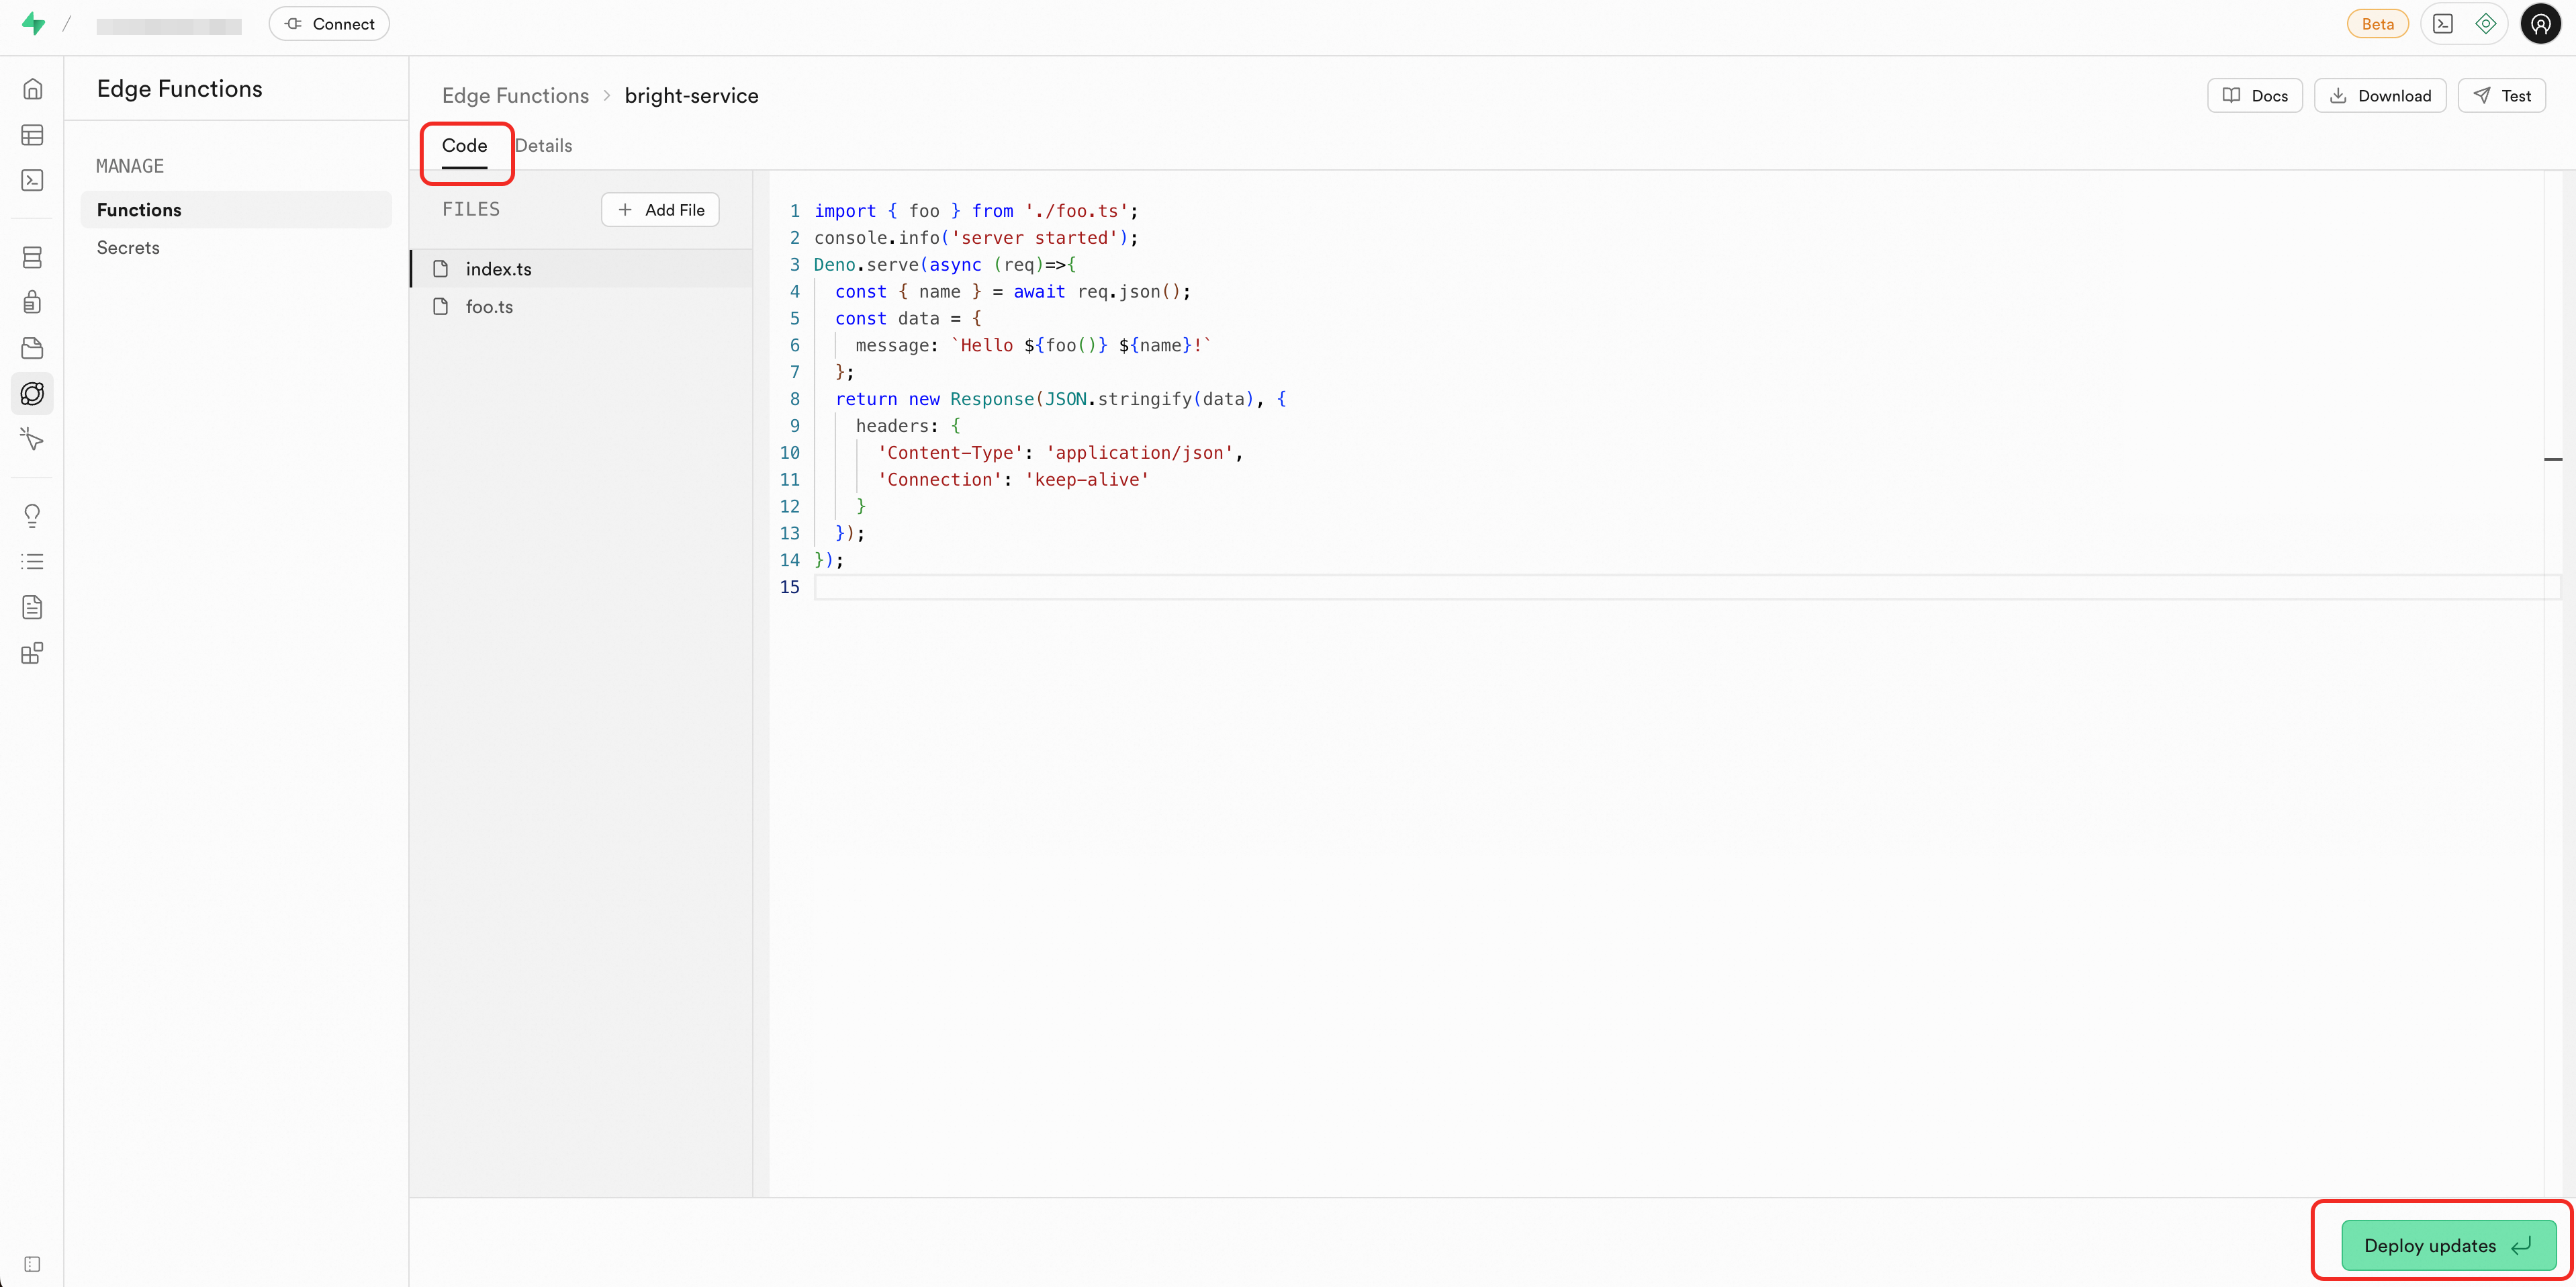Open the Table Editor sidebar icon
2576x1287 pixels.
(32, 135)
